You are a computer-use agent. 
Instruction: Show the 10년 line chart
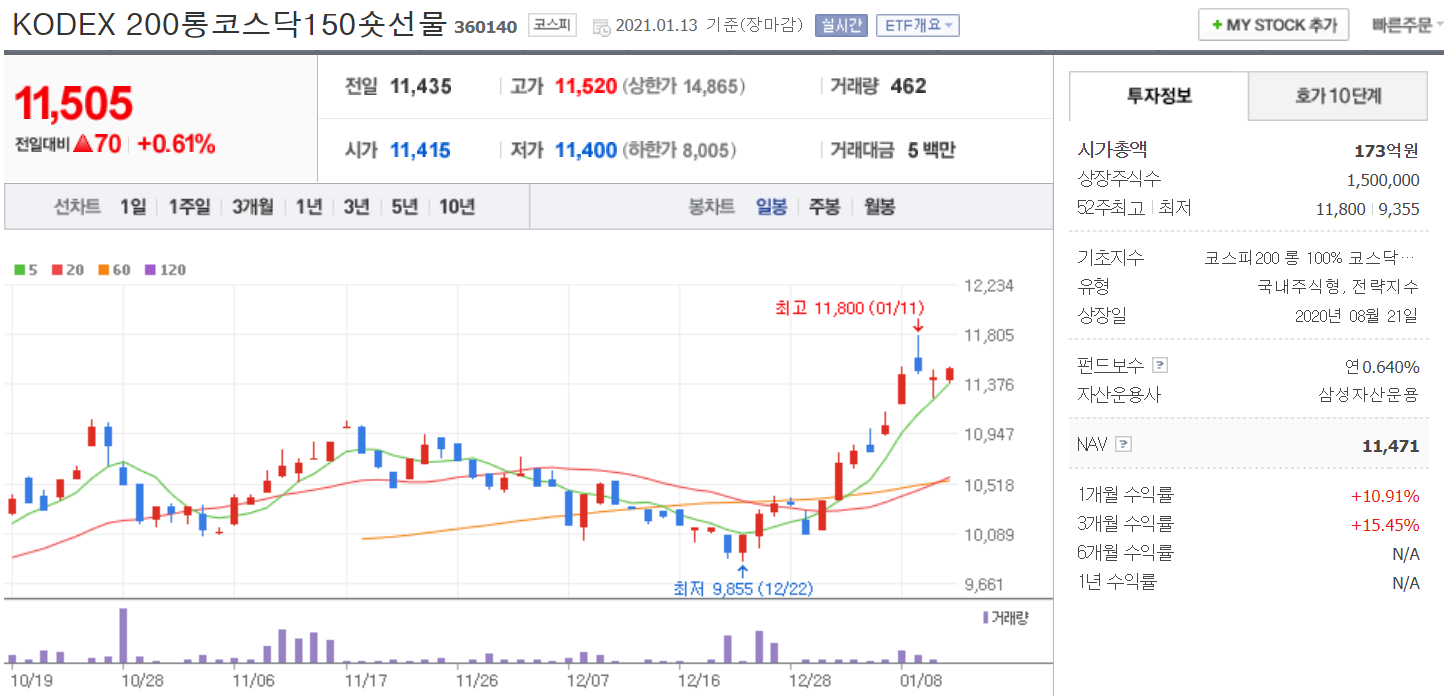coord(456,207)
